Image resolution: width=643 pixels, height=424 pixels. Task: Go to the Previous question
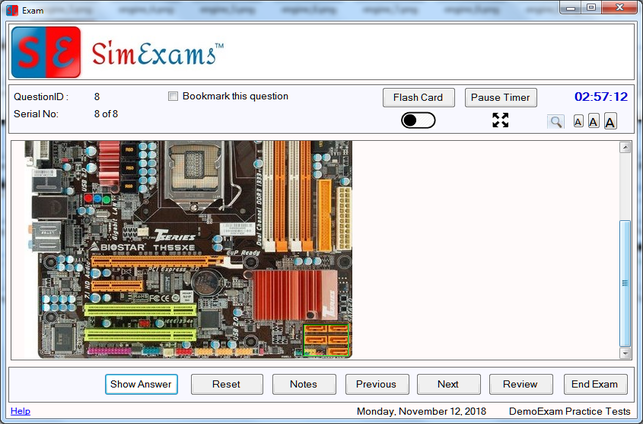tap(377, 384)
